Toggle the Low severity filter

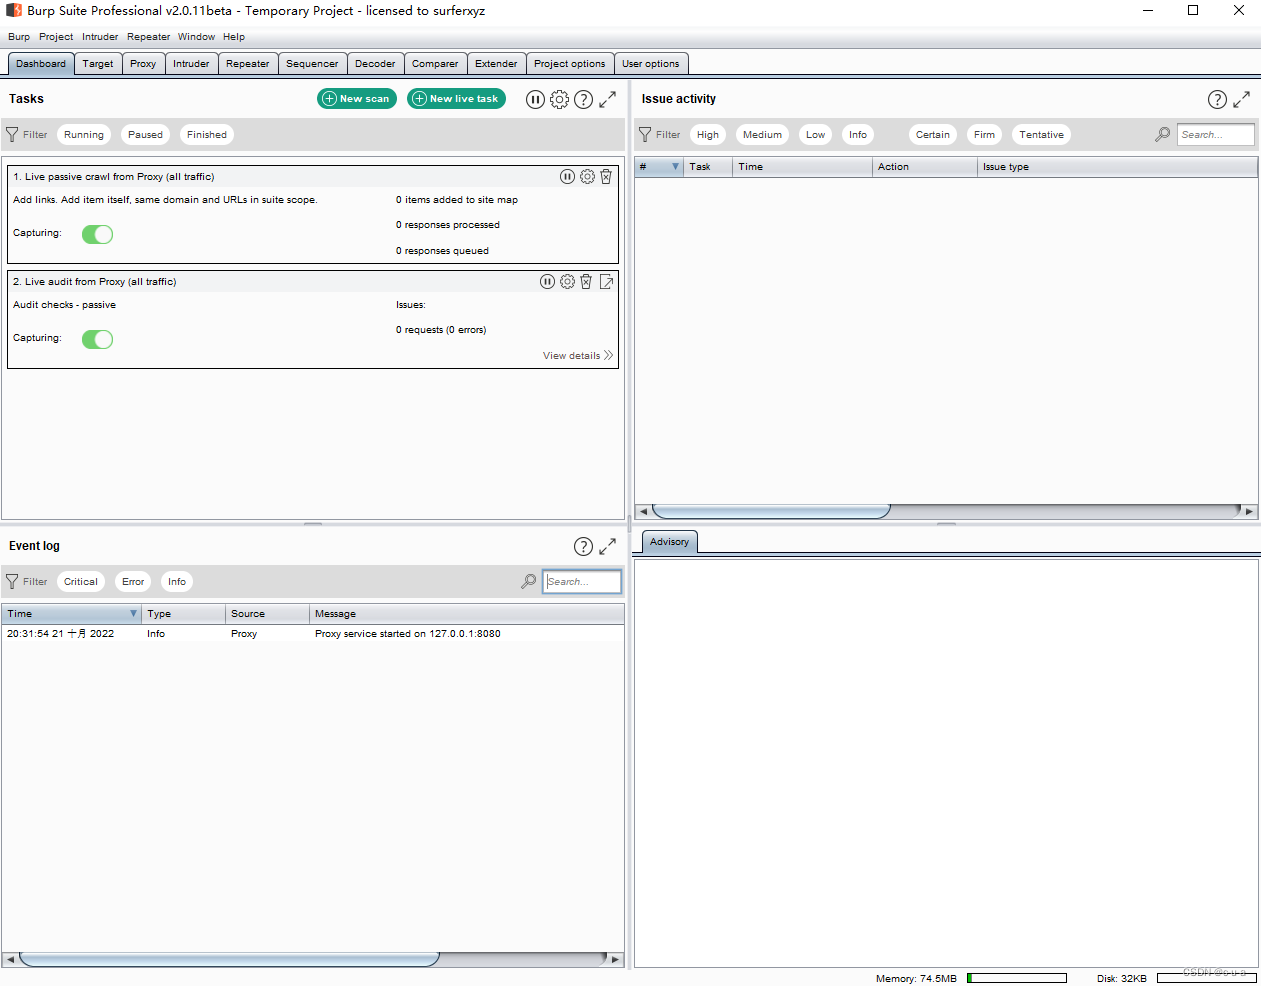click(816, 135)
